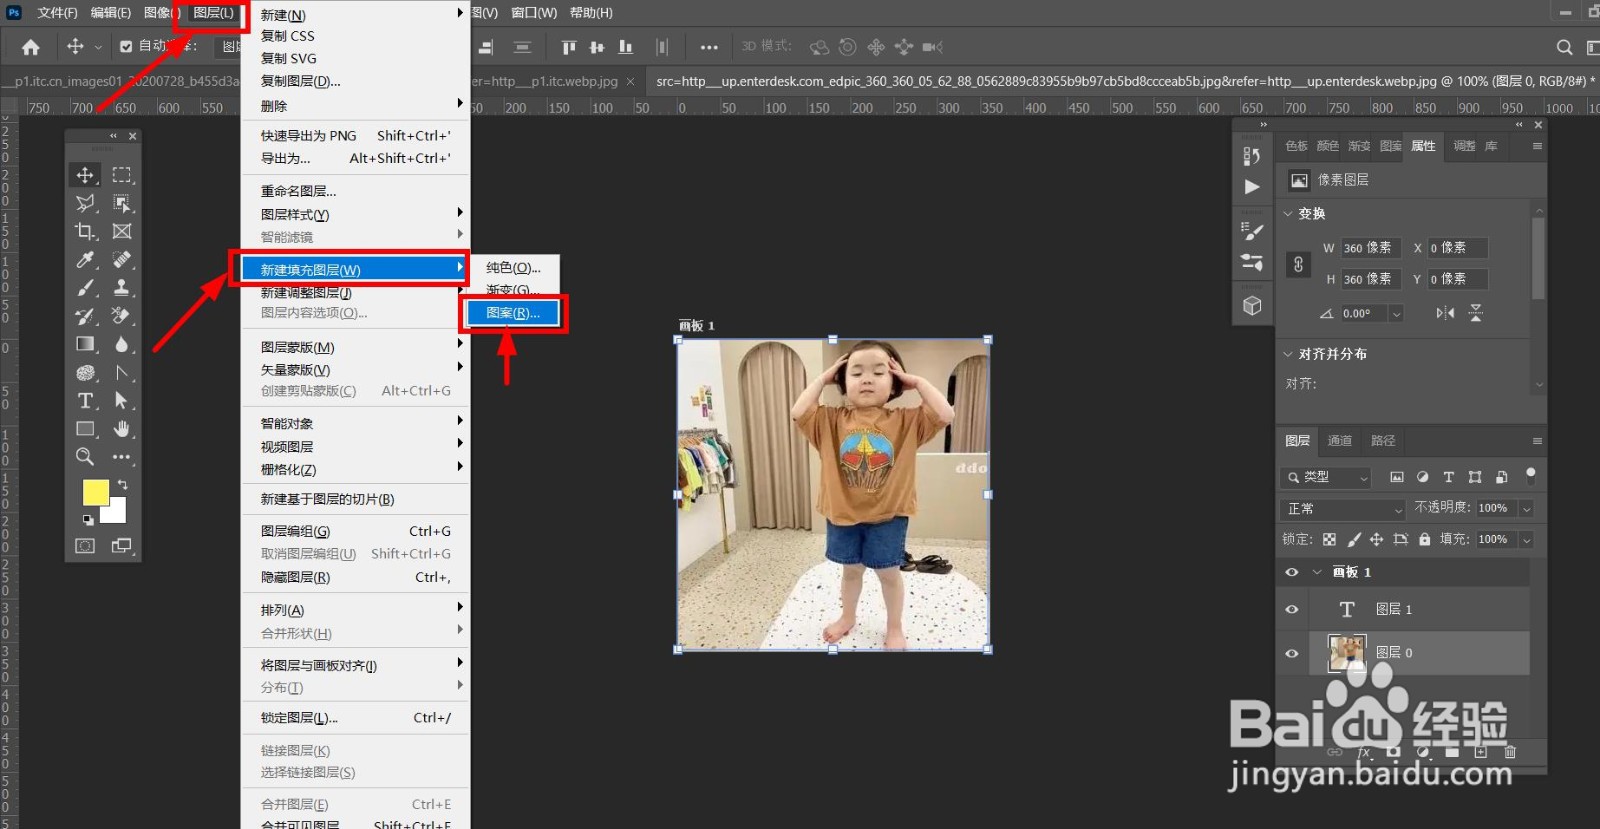This screenshot has height=829, width=1600.
Task: Click the flip vertical icon in Properties
Action: pos(1476,313)
